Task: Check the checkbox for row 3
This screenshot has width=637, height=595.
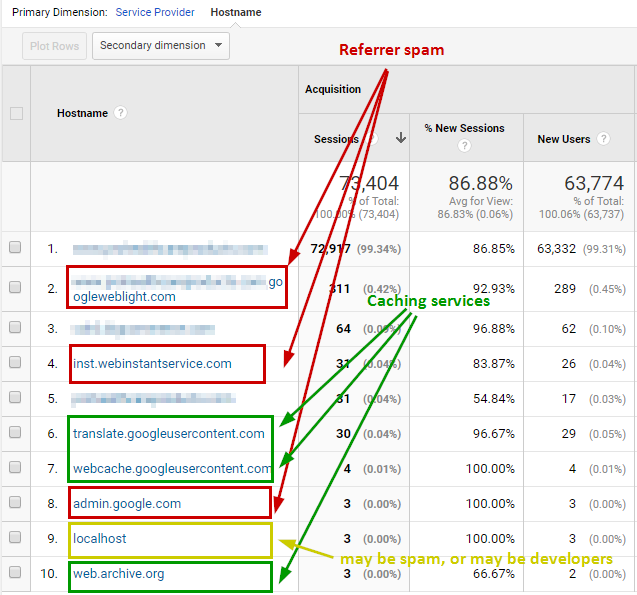Action: click(x=15, y=327)
